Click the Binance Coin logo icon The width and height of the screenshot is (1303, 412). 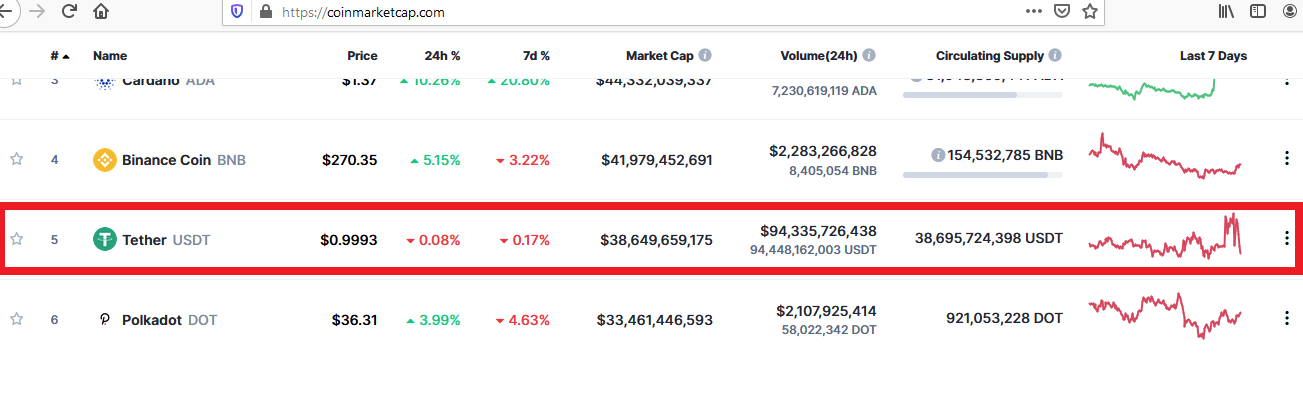pyautogui.click(x=105, y=160)
